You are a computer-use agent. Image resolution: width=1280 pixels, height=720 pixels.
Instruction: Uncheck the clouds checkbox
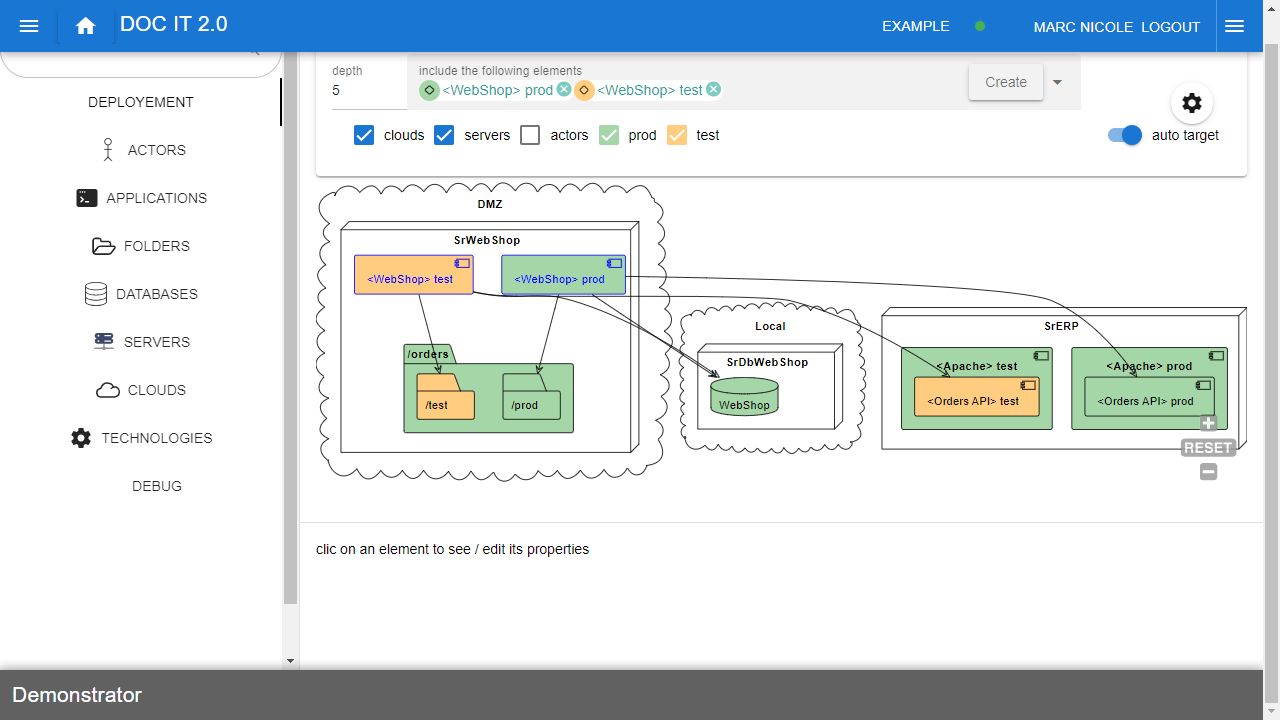364,135
